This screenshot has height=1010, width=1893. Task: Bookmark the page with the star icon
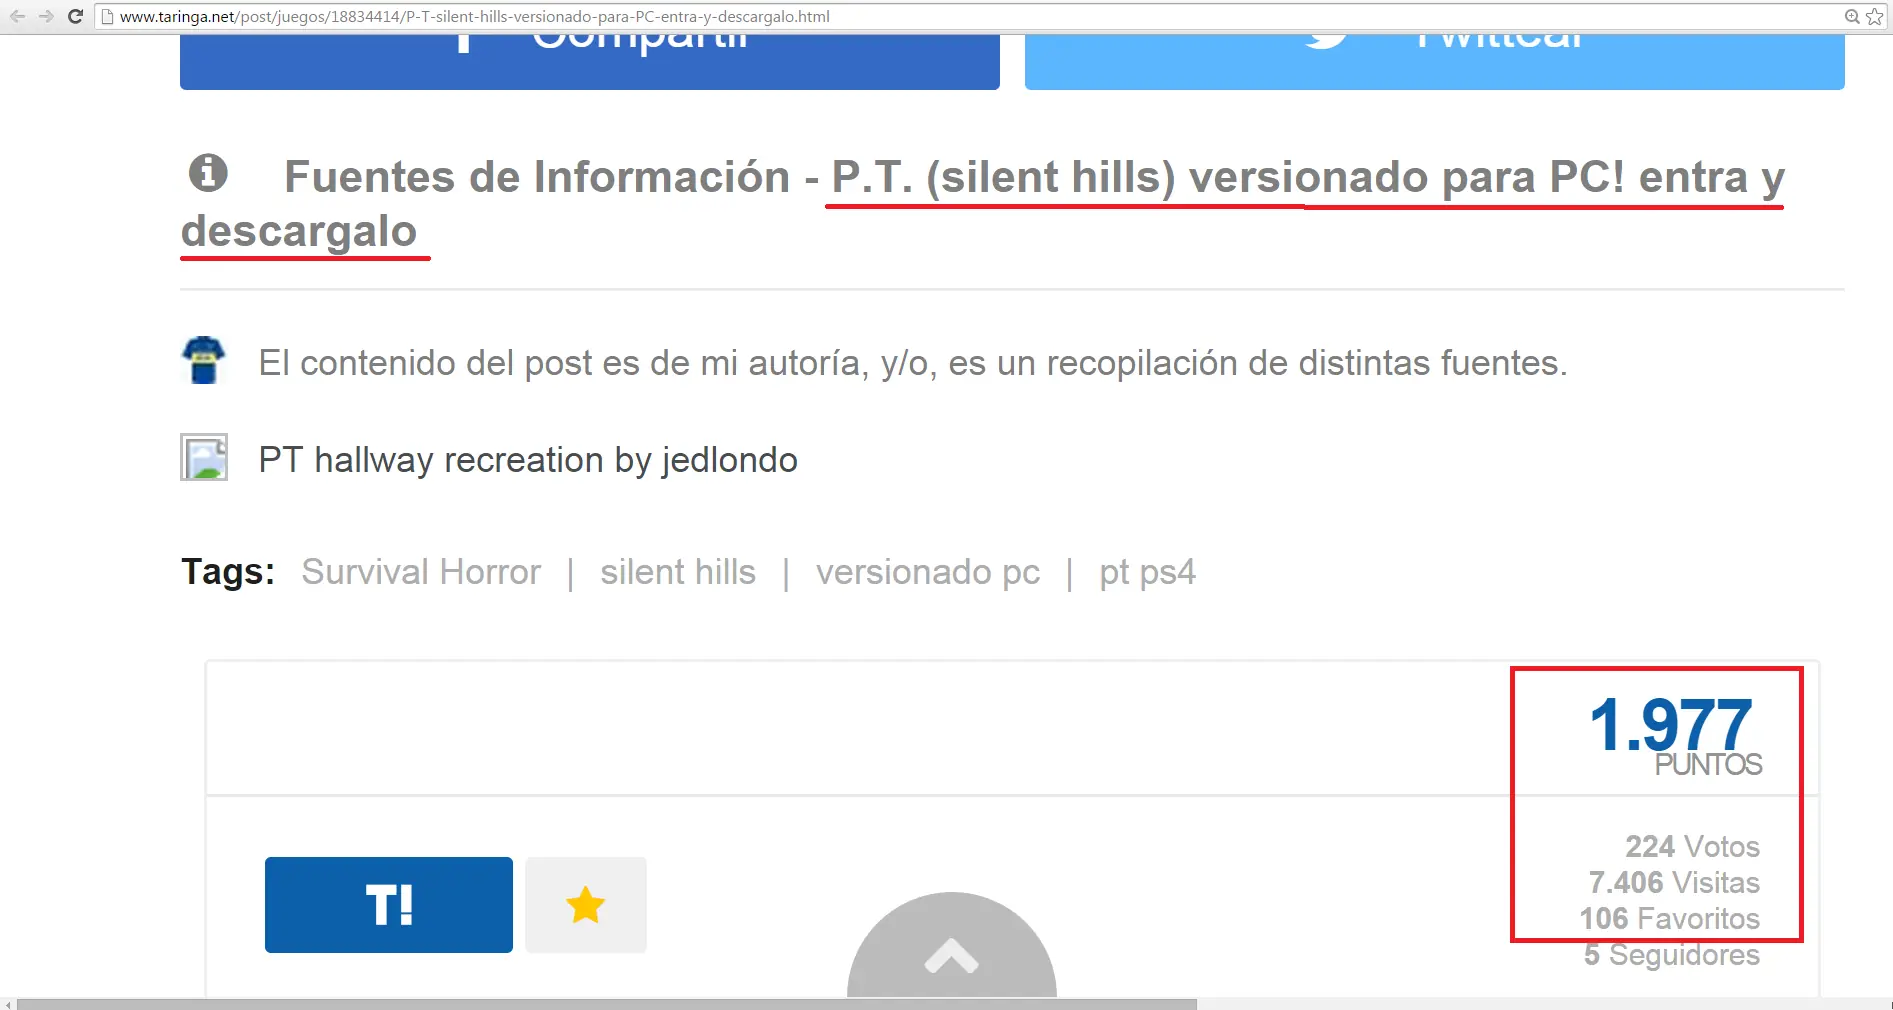coord(1875,16)
